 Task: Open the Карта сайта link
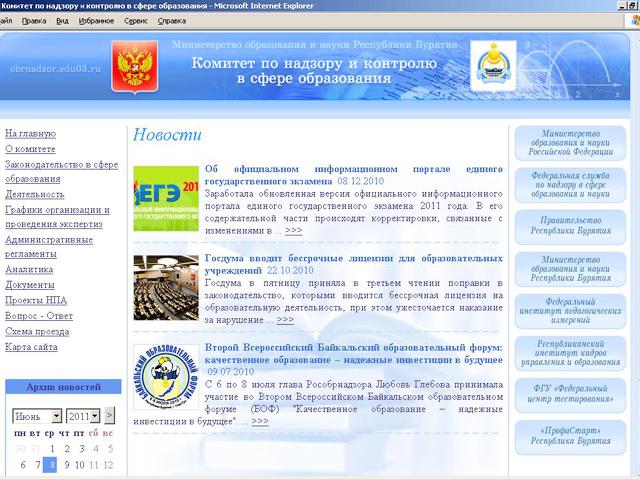31,347
